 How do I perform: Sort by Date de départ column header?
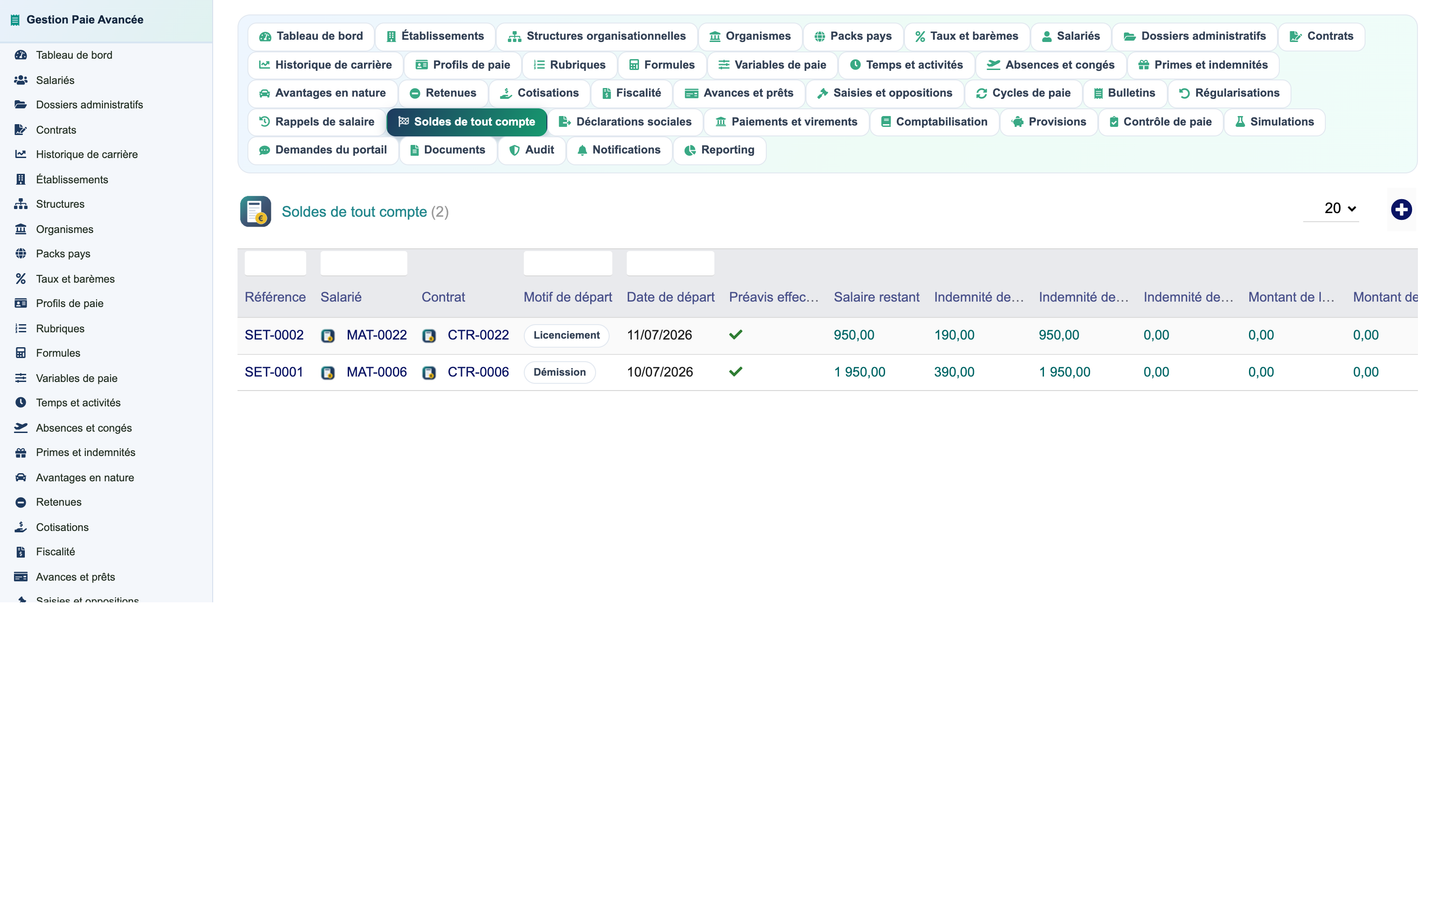click(671, 297)
